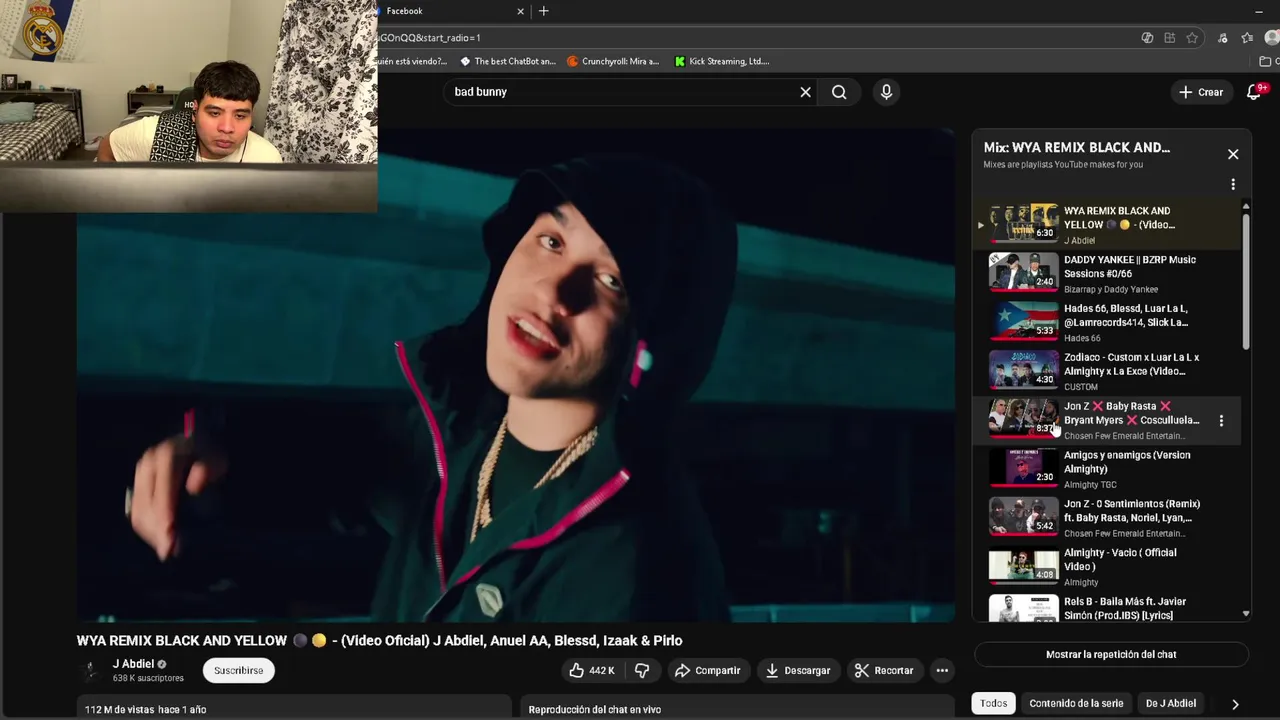The image size is (1280, 720).
Task: Select Contenido de la serie chip
Action: tap(1076, 703)
